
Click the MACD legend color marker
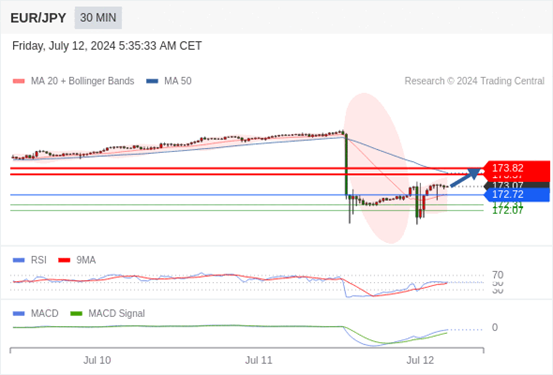pyautogui.click(x=19, y=314)
